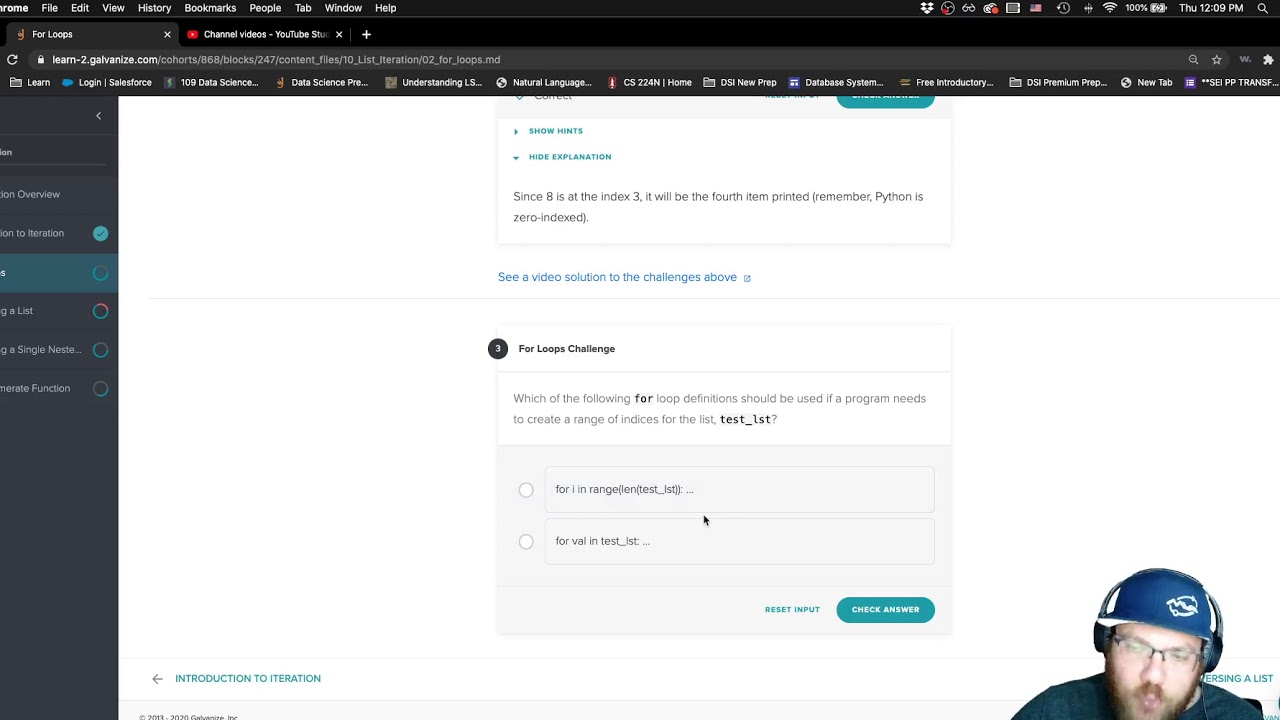
Task: Click the clock showing Thu 12:09 PM
Action: (x=1211, y=8)
